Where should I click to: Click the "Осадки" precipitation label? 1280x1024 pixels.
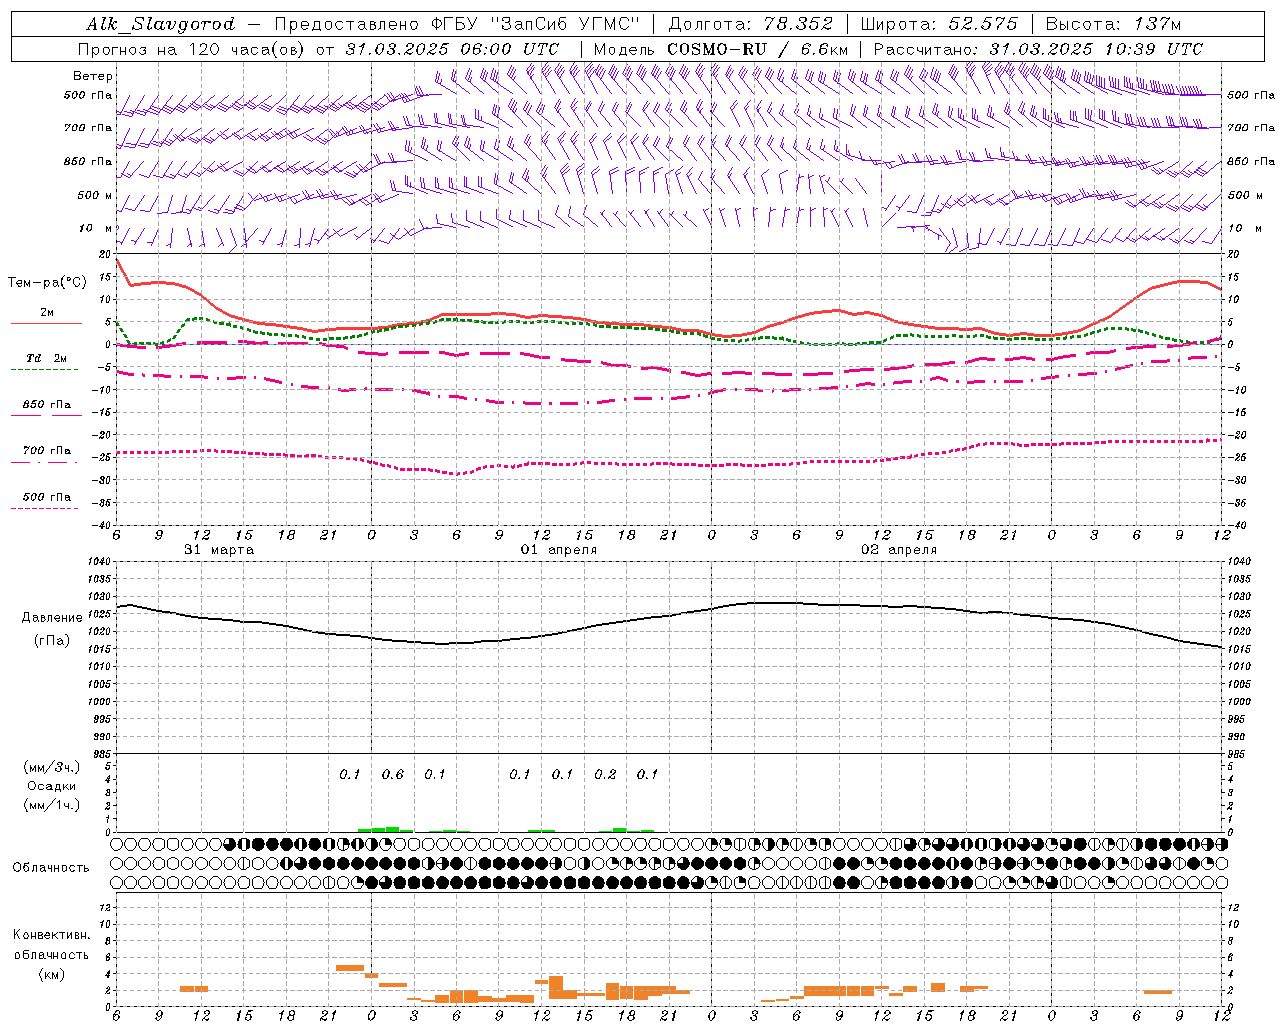tap(51, 786)
